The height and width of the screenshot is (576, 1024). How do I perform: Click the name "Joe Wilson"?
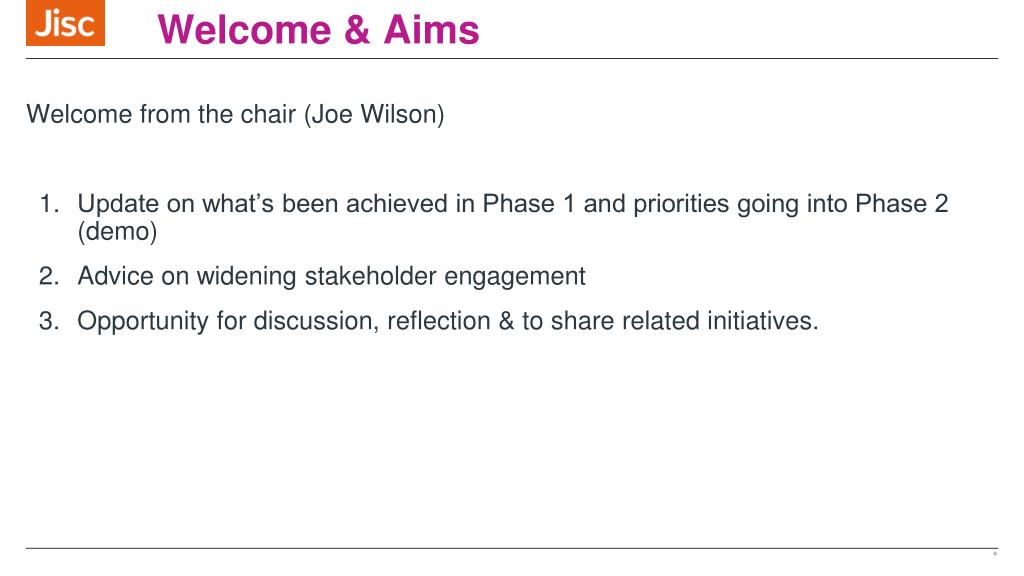click(x=374, y=114)
